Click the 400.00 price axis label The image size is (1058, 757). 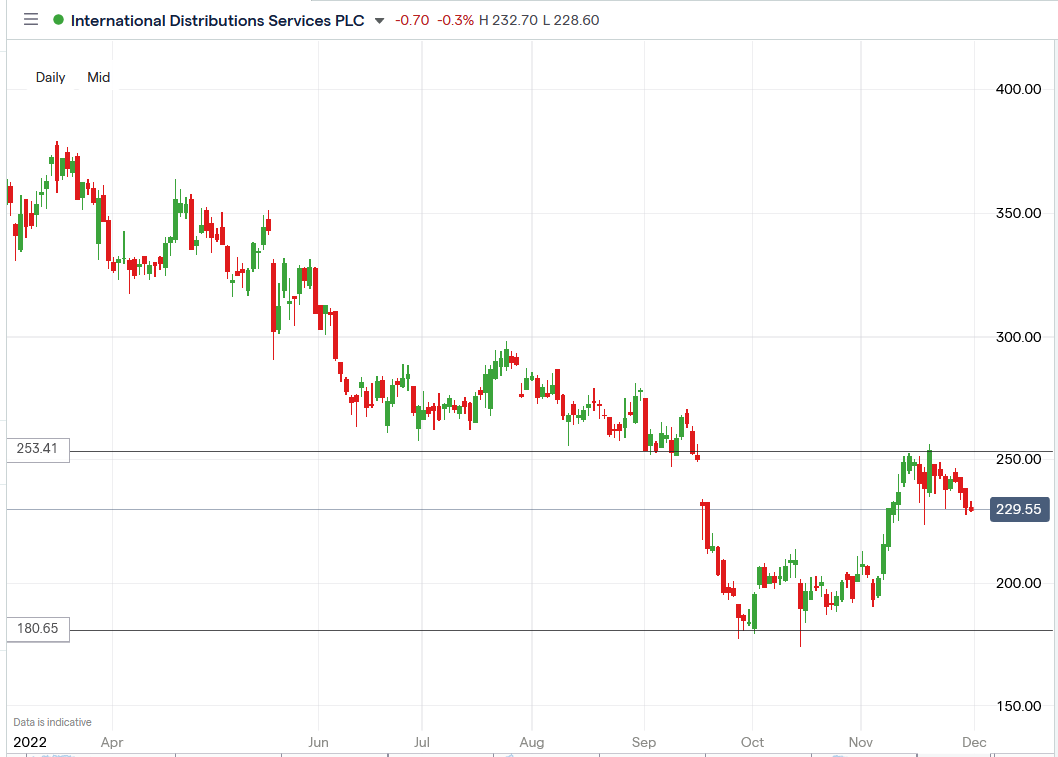pos(1018,89)
